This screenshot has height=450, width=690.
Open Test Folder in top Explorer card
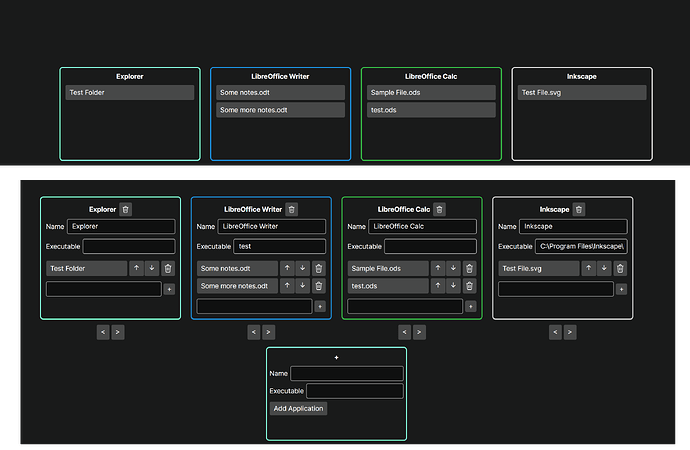[130, 92]
